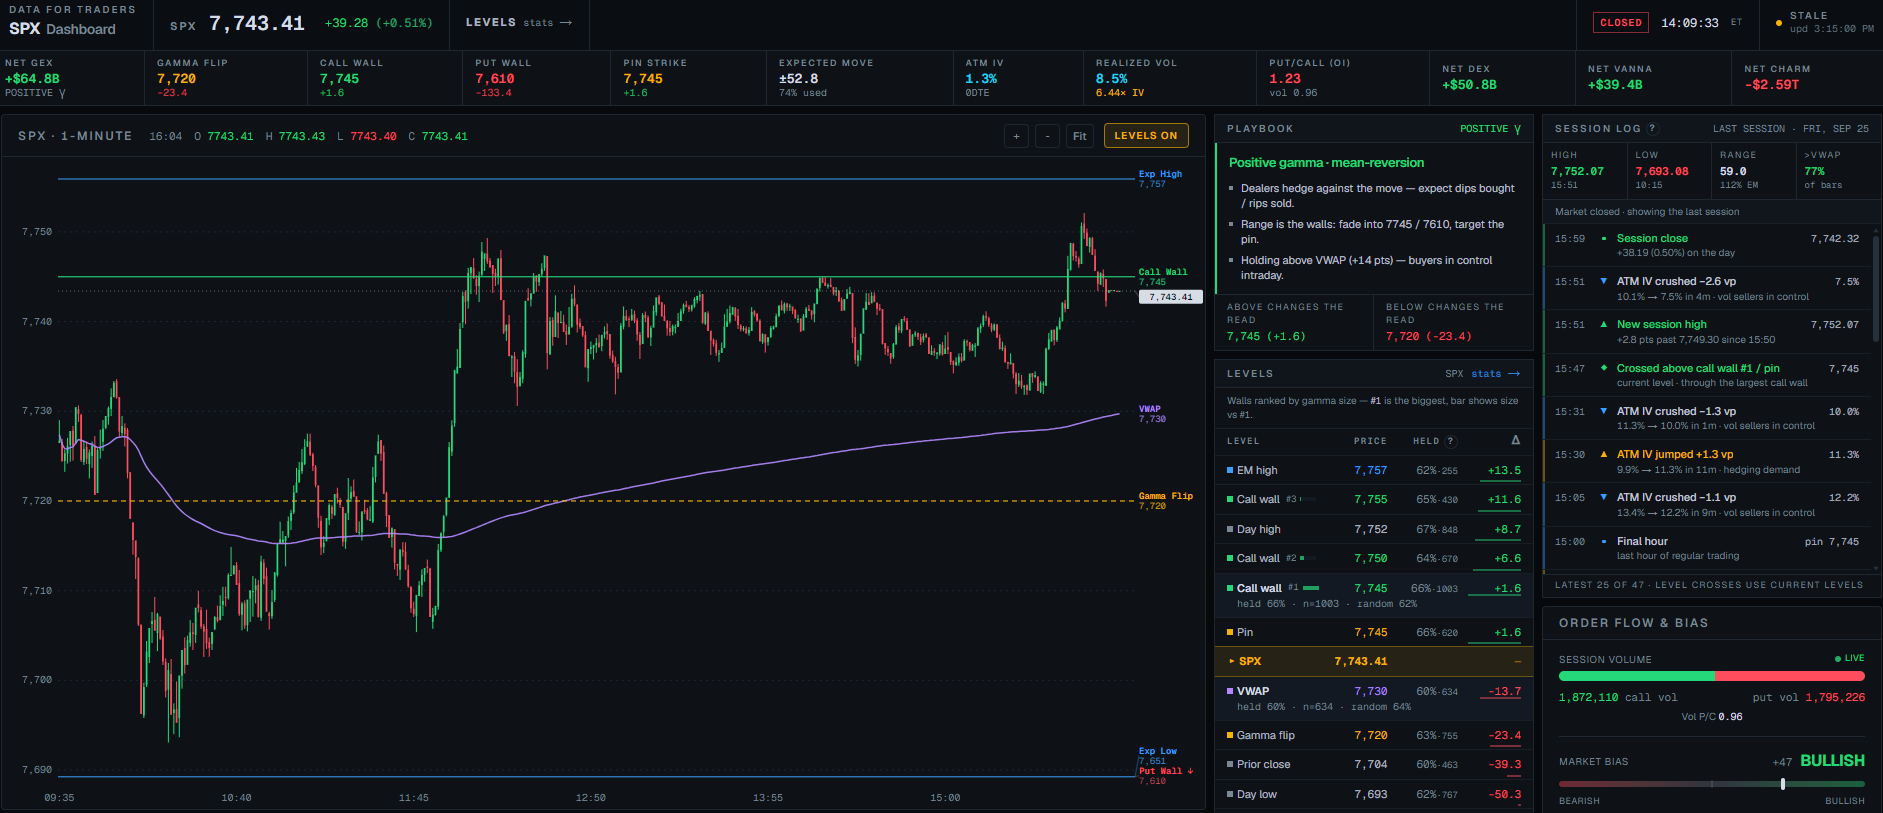Select the Call wall #3 level row
The height and width of the screenshot is (813, 1883).
1373,499
